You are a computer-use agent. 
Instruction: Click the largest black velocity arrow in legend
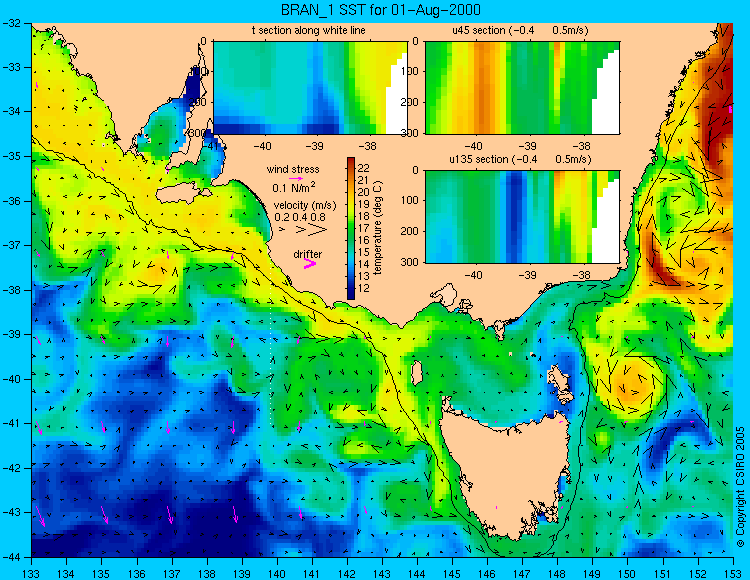(318, 230)
